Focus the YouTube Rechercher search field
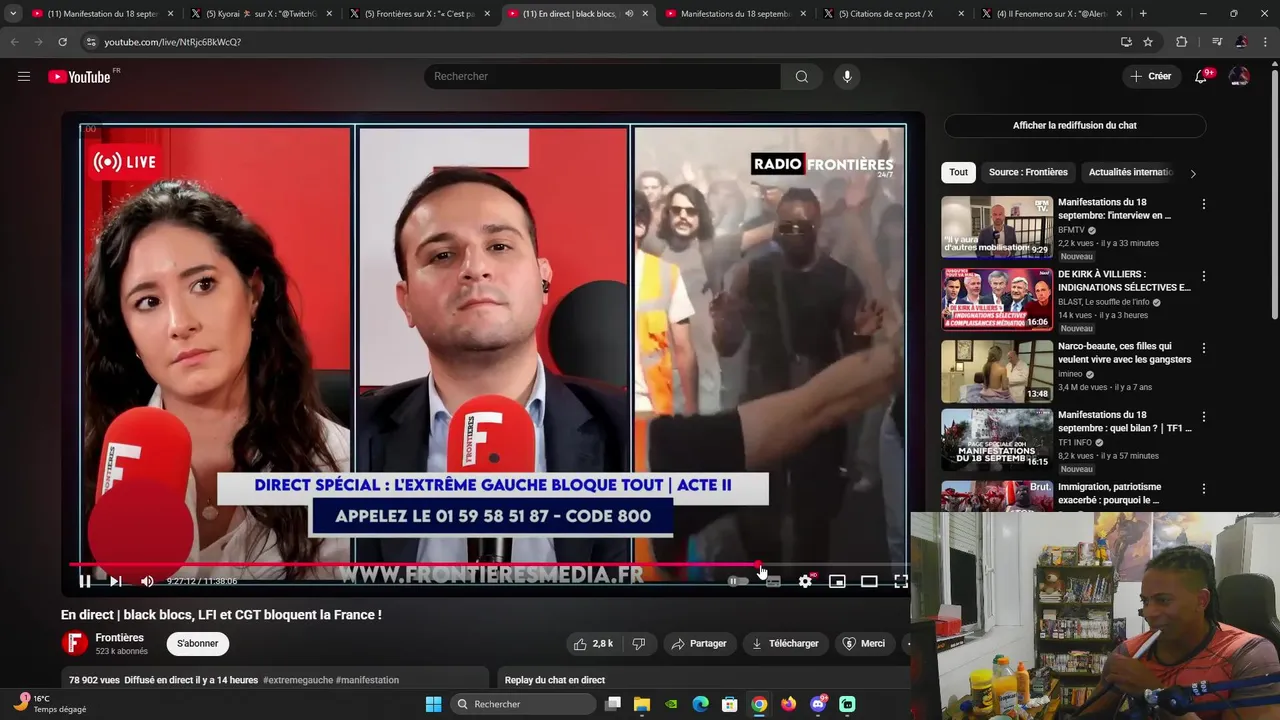Screen dimensions: 1280x720 [x=602, y=76]
